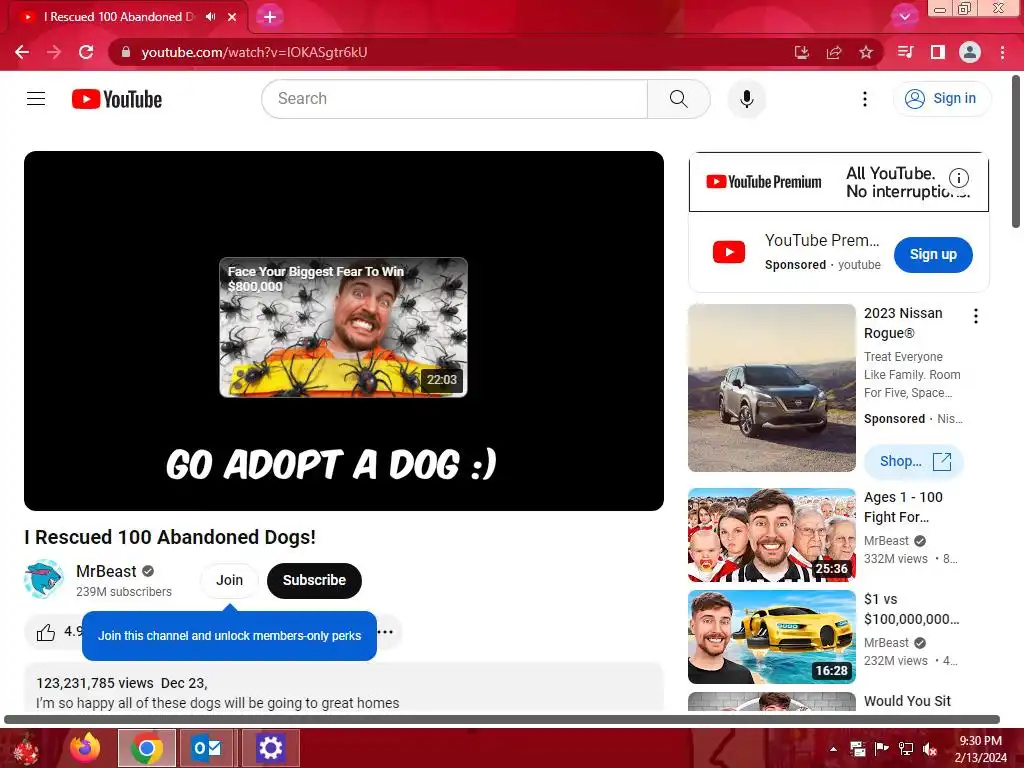Click the install app icon in address bar
This screenshot has width=1024, height=768.
(801, 52)
